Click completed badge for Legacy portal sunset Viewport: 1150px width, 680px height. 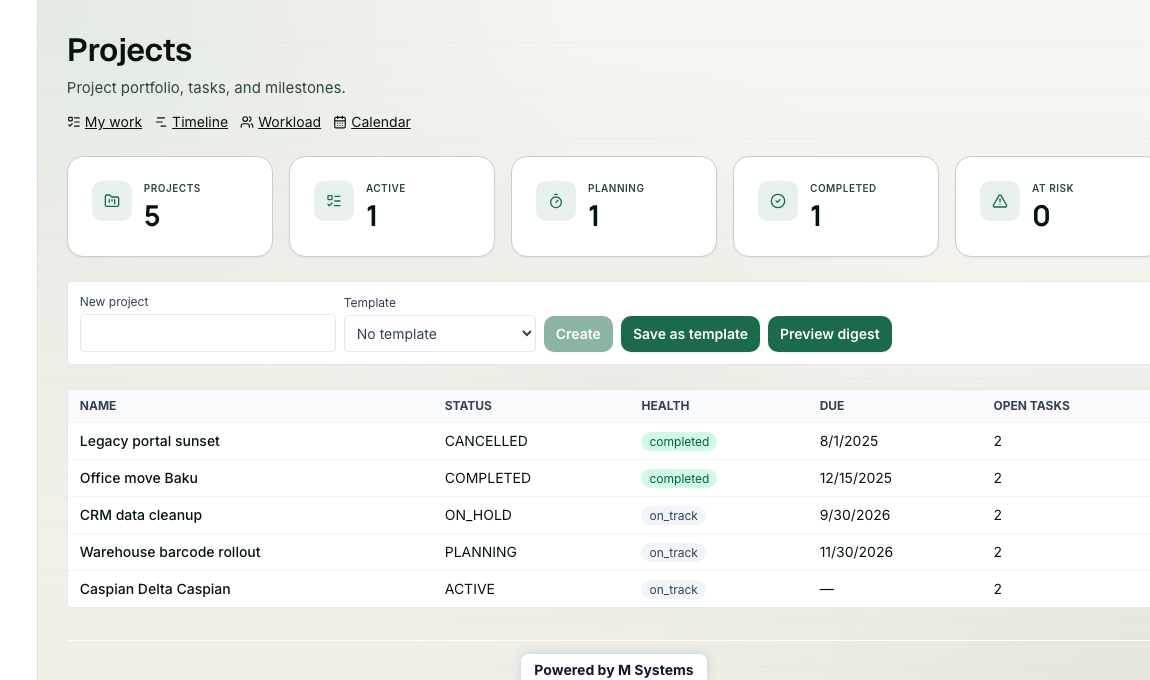(679, 442)
